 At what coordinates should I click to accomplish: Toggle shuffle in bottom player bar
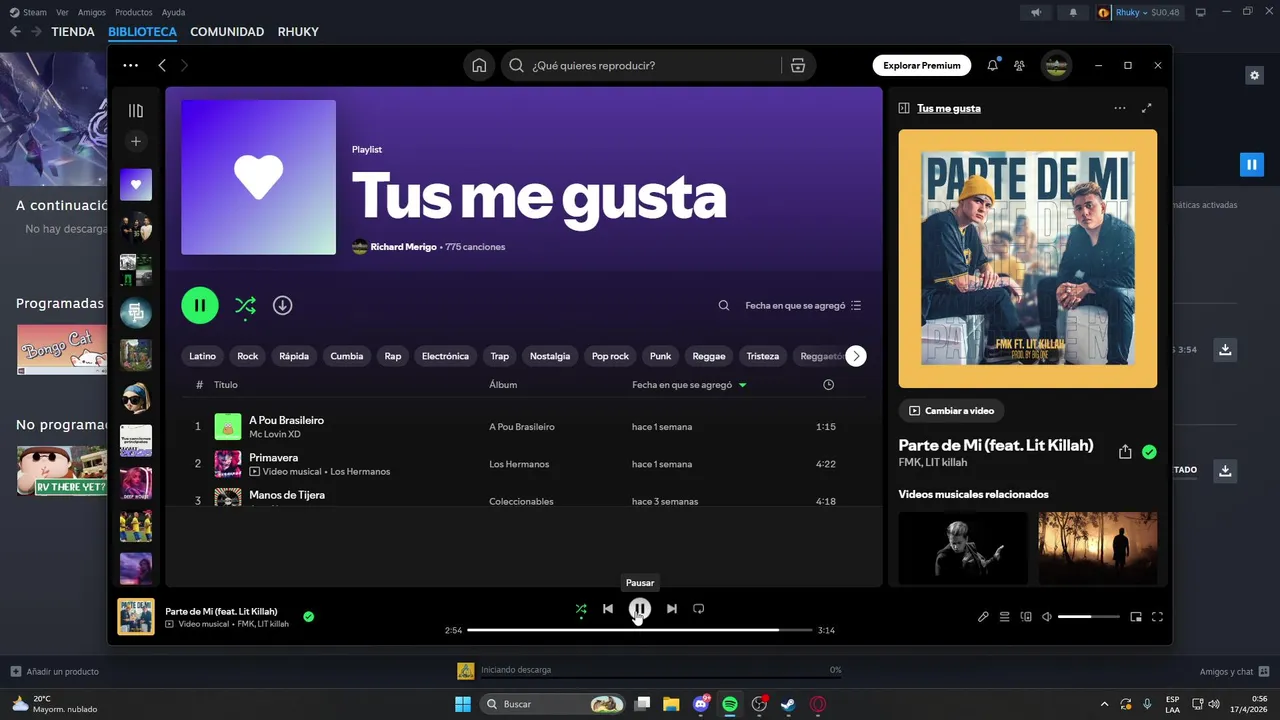(x=581, y=608)
